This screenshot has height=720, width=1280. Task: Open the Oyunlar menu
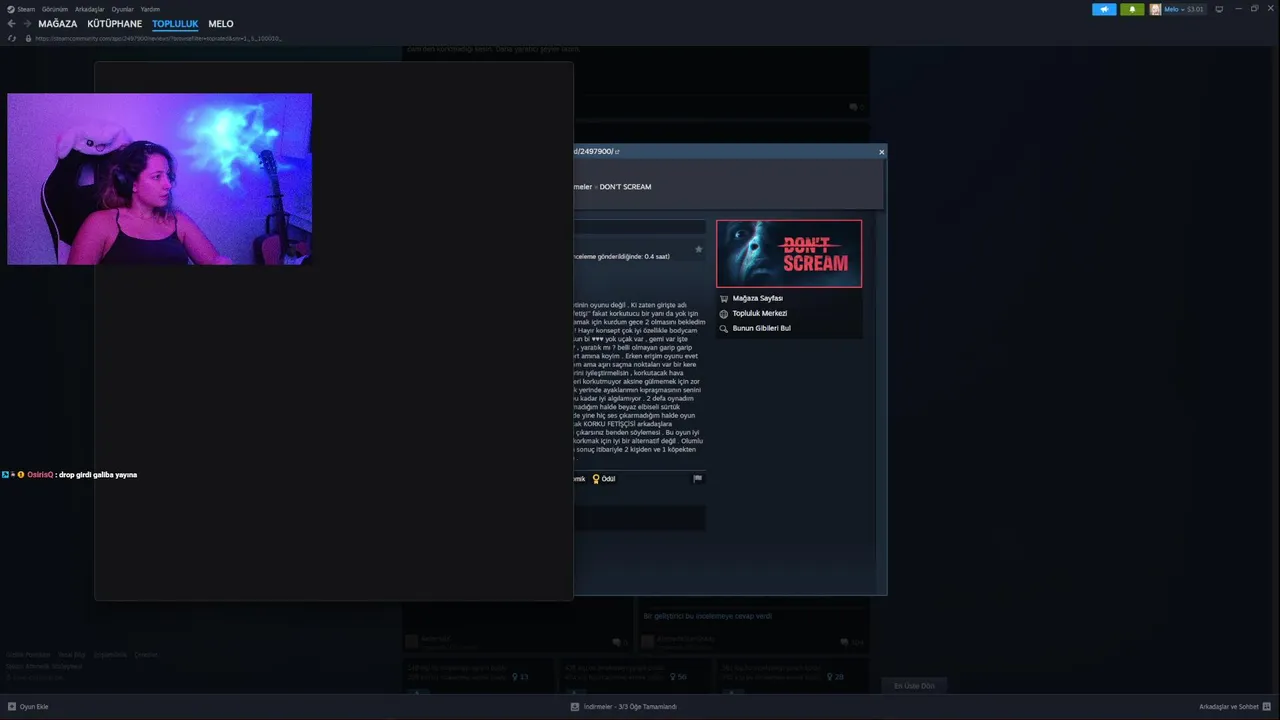pyautogui.click(x=122, y=9)
